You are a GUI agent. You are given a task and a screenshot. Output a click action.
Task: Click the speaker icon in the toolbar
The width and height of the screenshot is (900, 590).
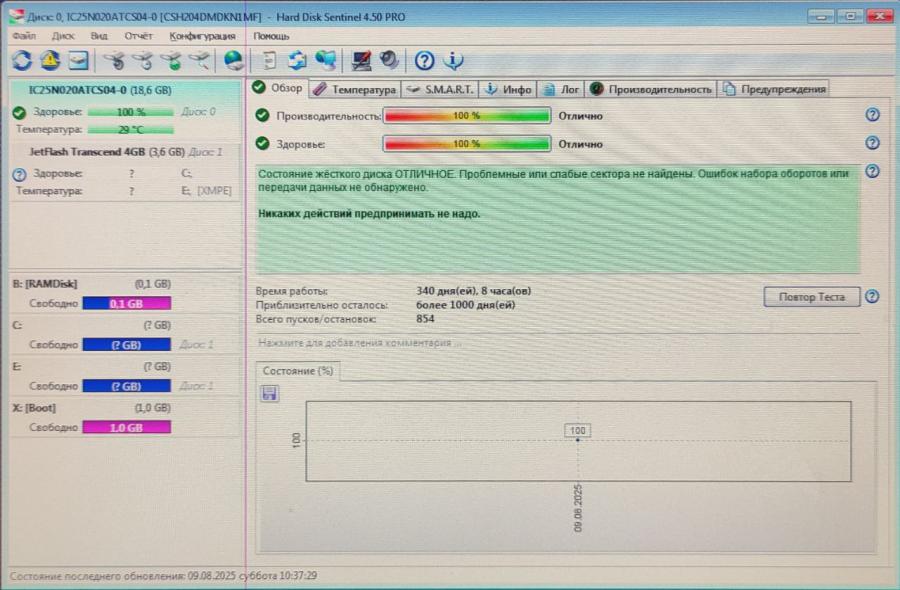coord(389,60)
